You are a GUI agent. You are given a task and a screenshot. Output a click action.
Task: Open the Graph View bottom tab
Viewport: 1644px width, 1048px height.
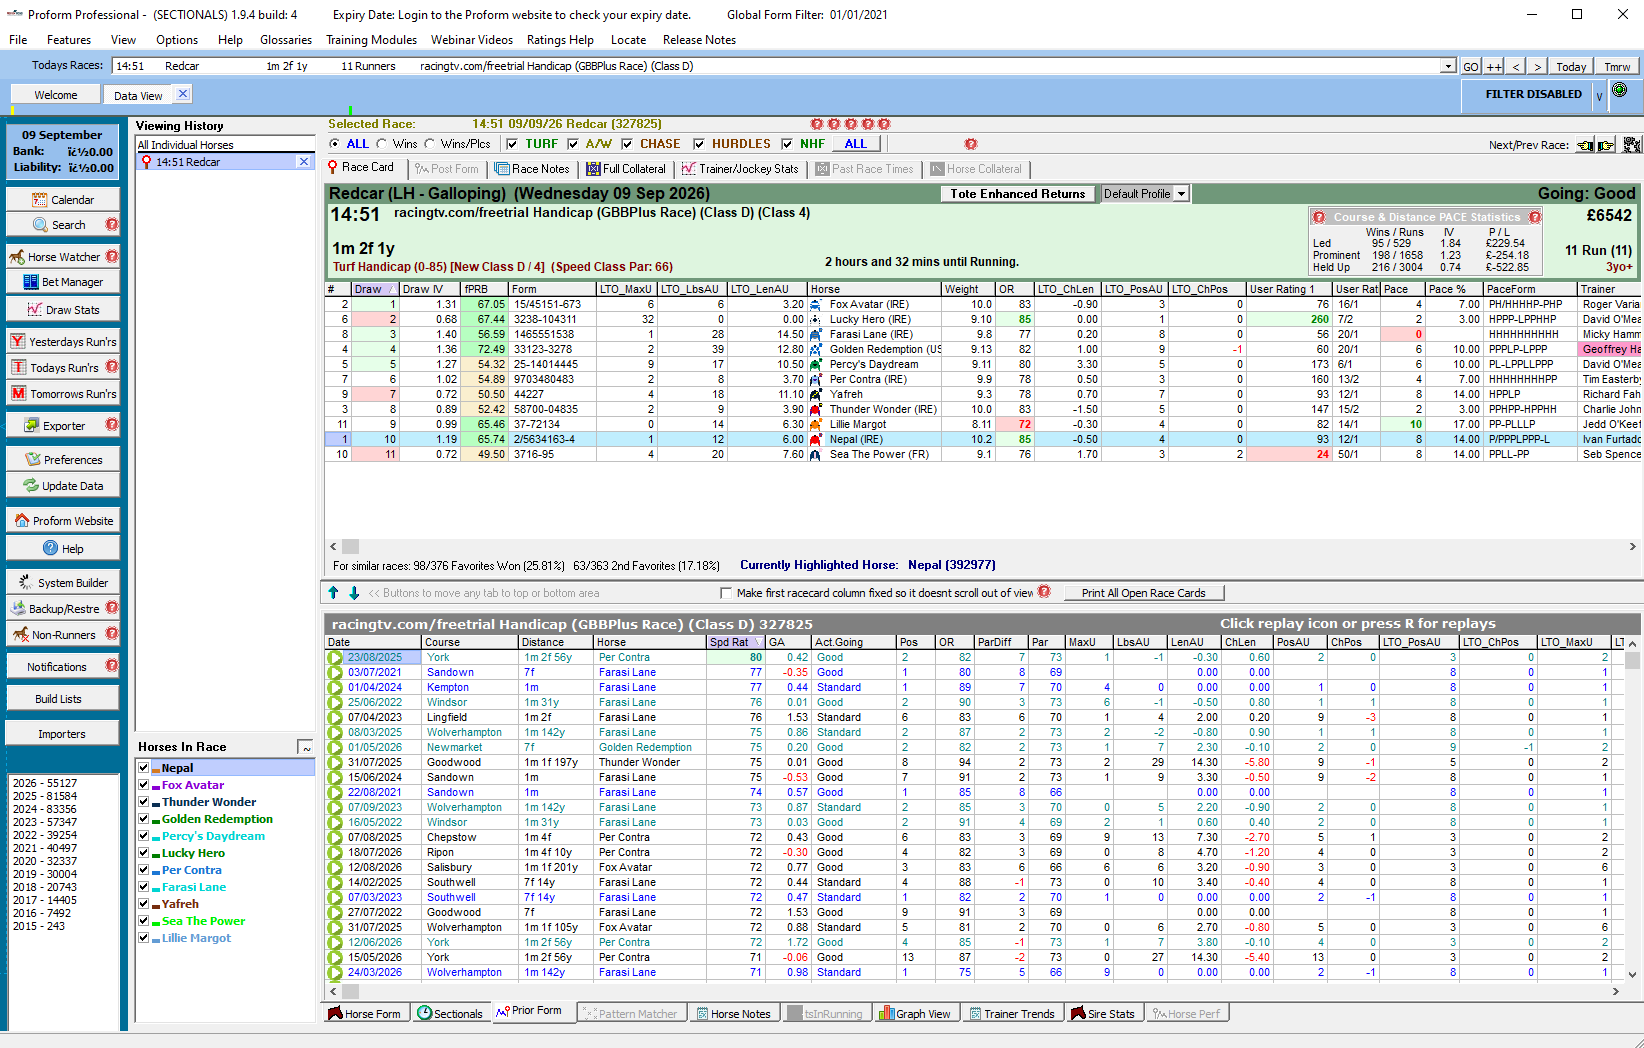914,1014
